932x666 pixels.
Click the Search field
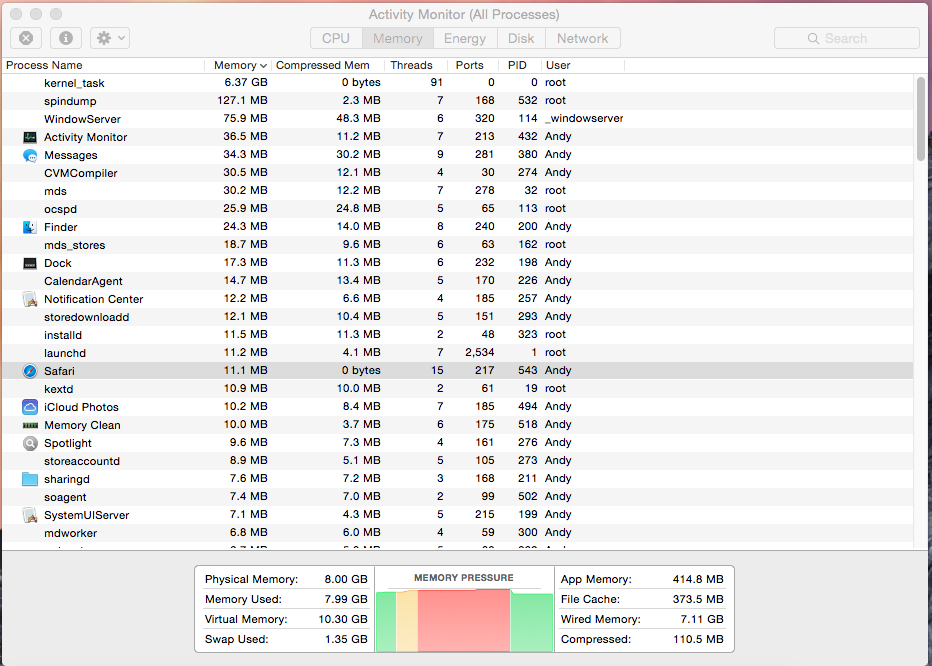point(846,38)
